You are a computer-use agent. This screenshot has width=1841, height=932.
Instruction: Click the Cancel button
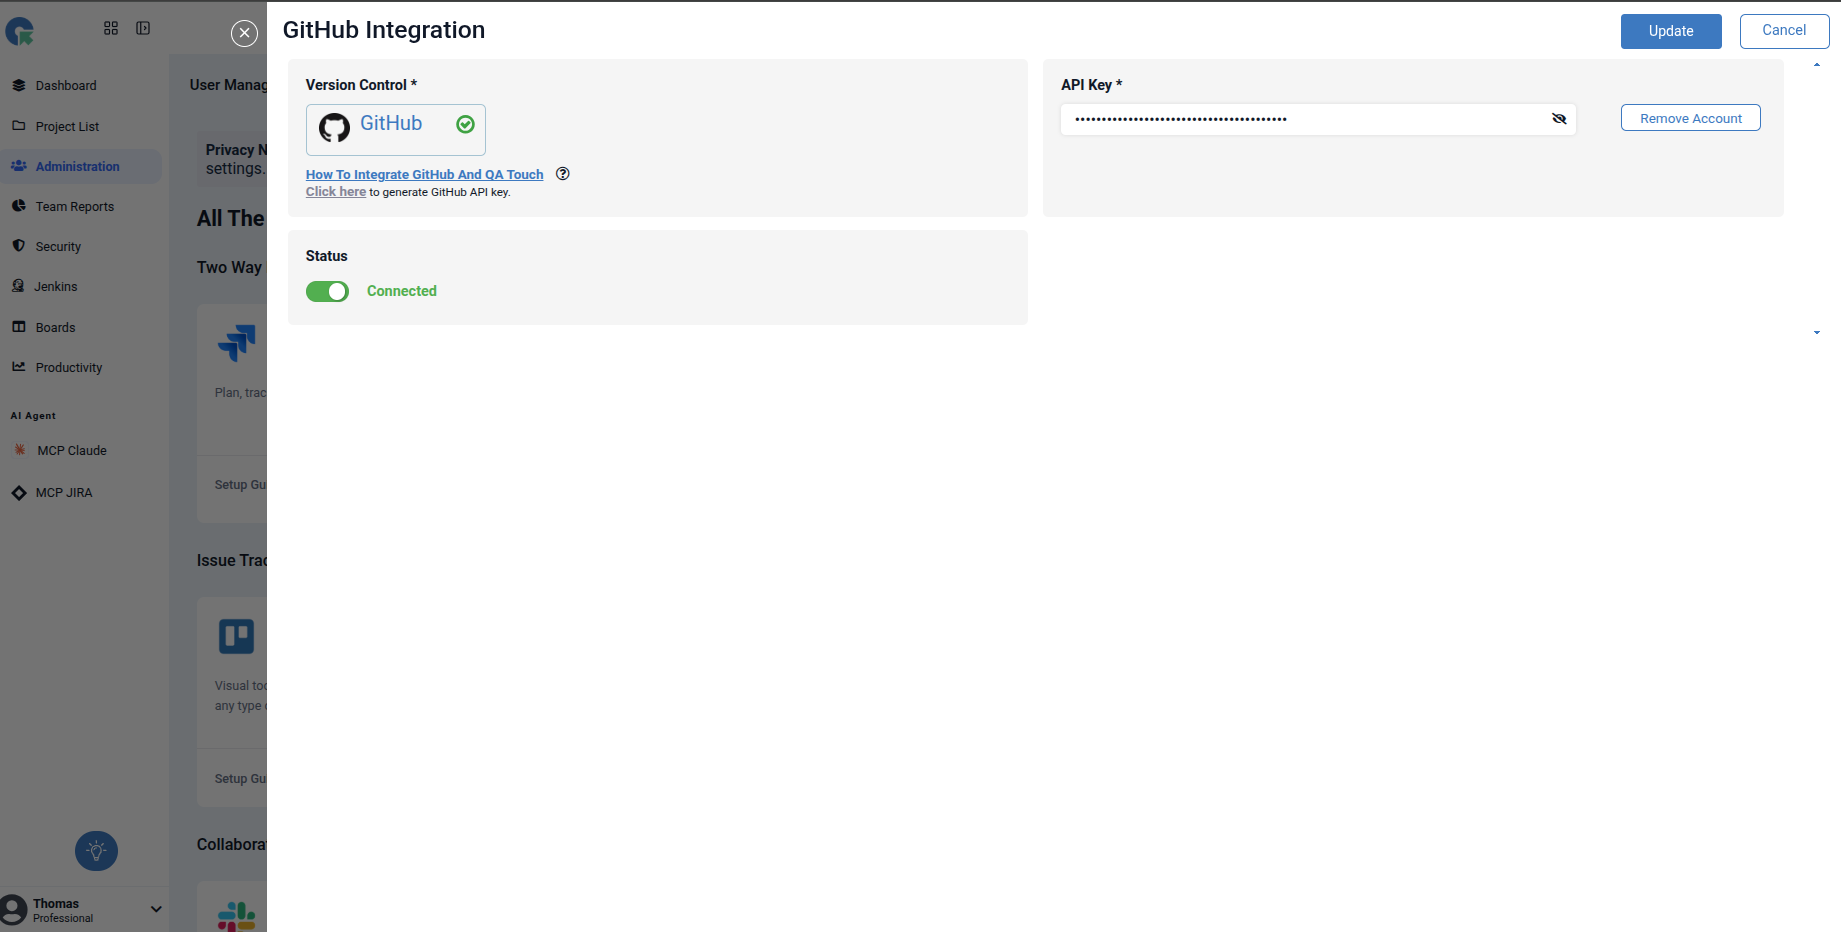point(1784,31)
